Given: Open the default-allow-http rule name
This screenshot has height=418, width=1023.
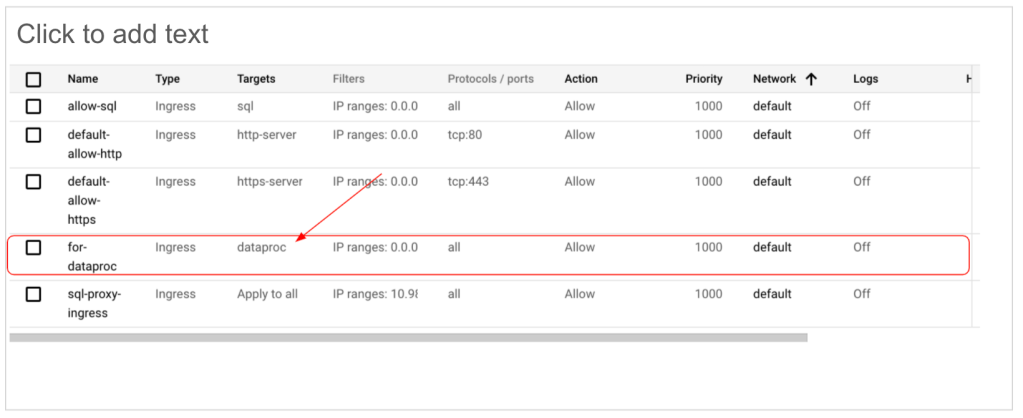Looking at the screenshot, I should click(x=94, y=144).
